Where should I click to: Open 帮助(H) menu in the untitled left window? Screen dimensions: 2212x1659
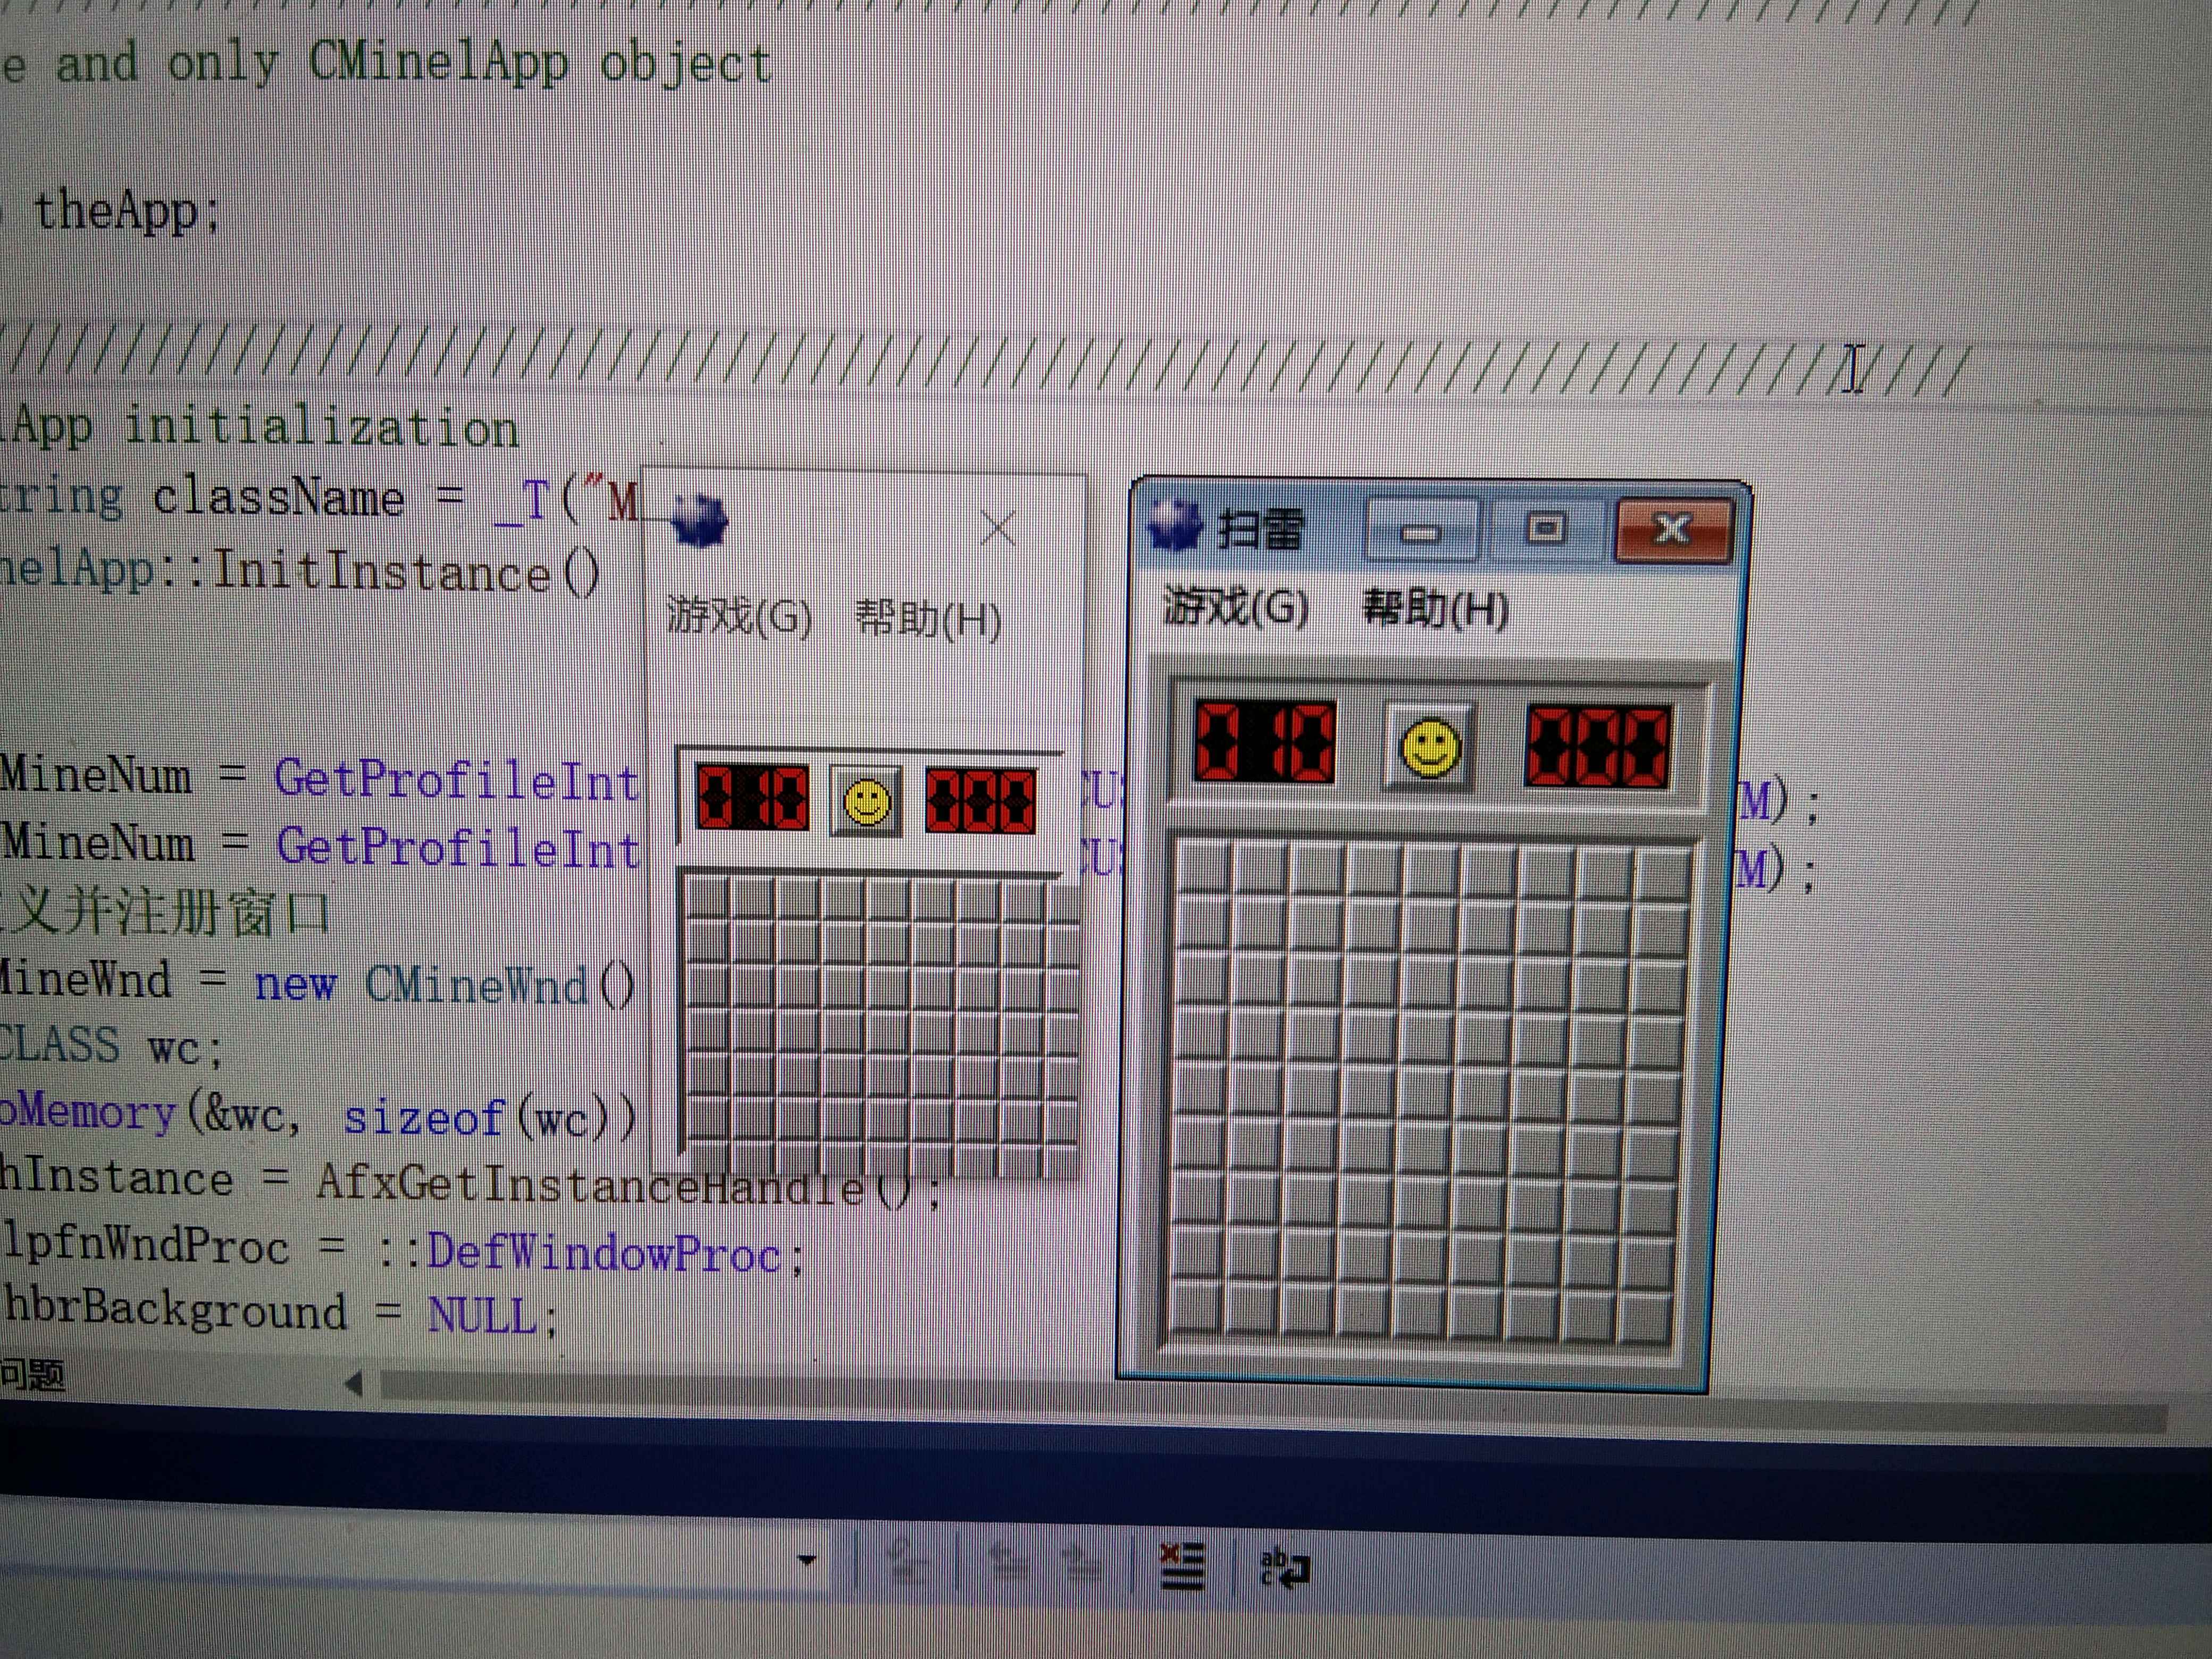929,620
